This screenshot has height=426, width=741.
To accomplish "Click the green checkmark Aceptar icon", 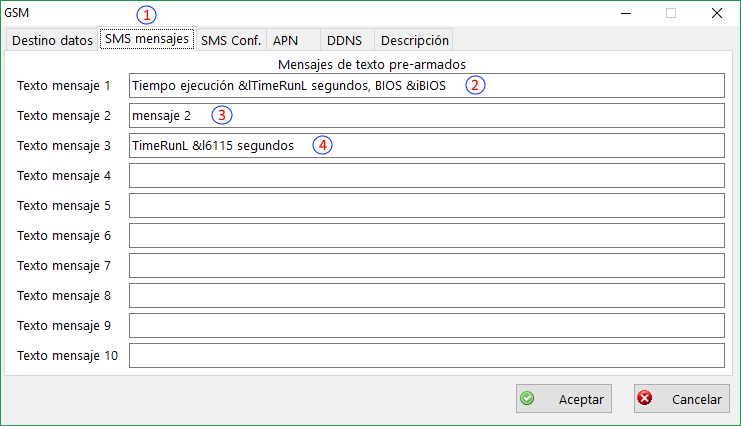I will [528, 398].
